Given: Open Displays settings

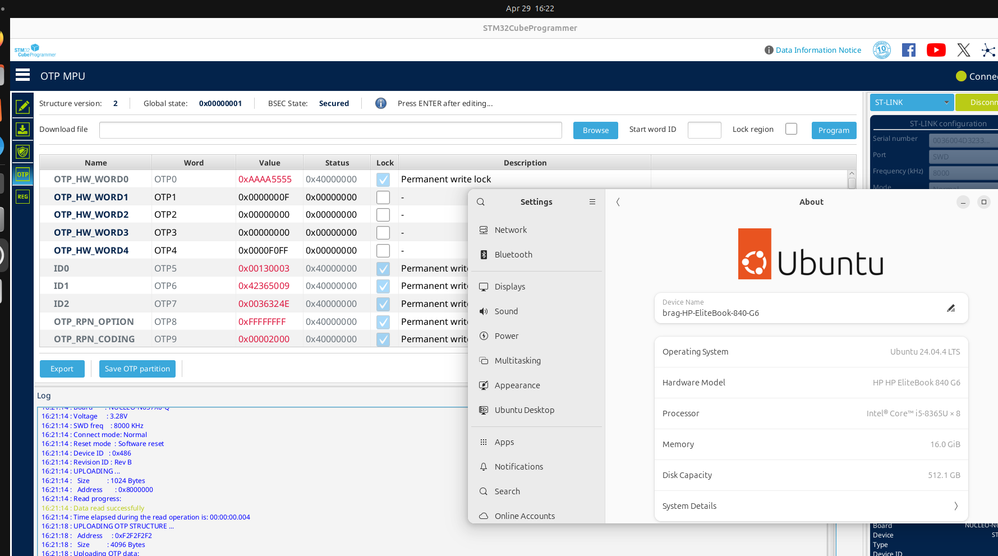Looking at the screenshot, I should pyautogui.click(x=537, y=286).
